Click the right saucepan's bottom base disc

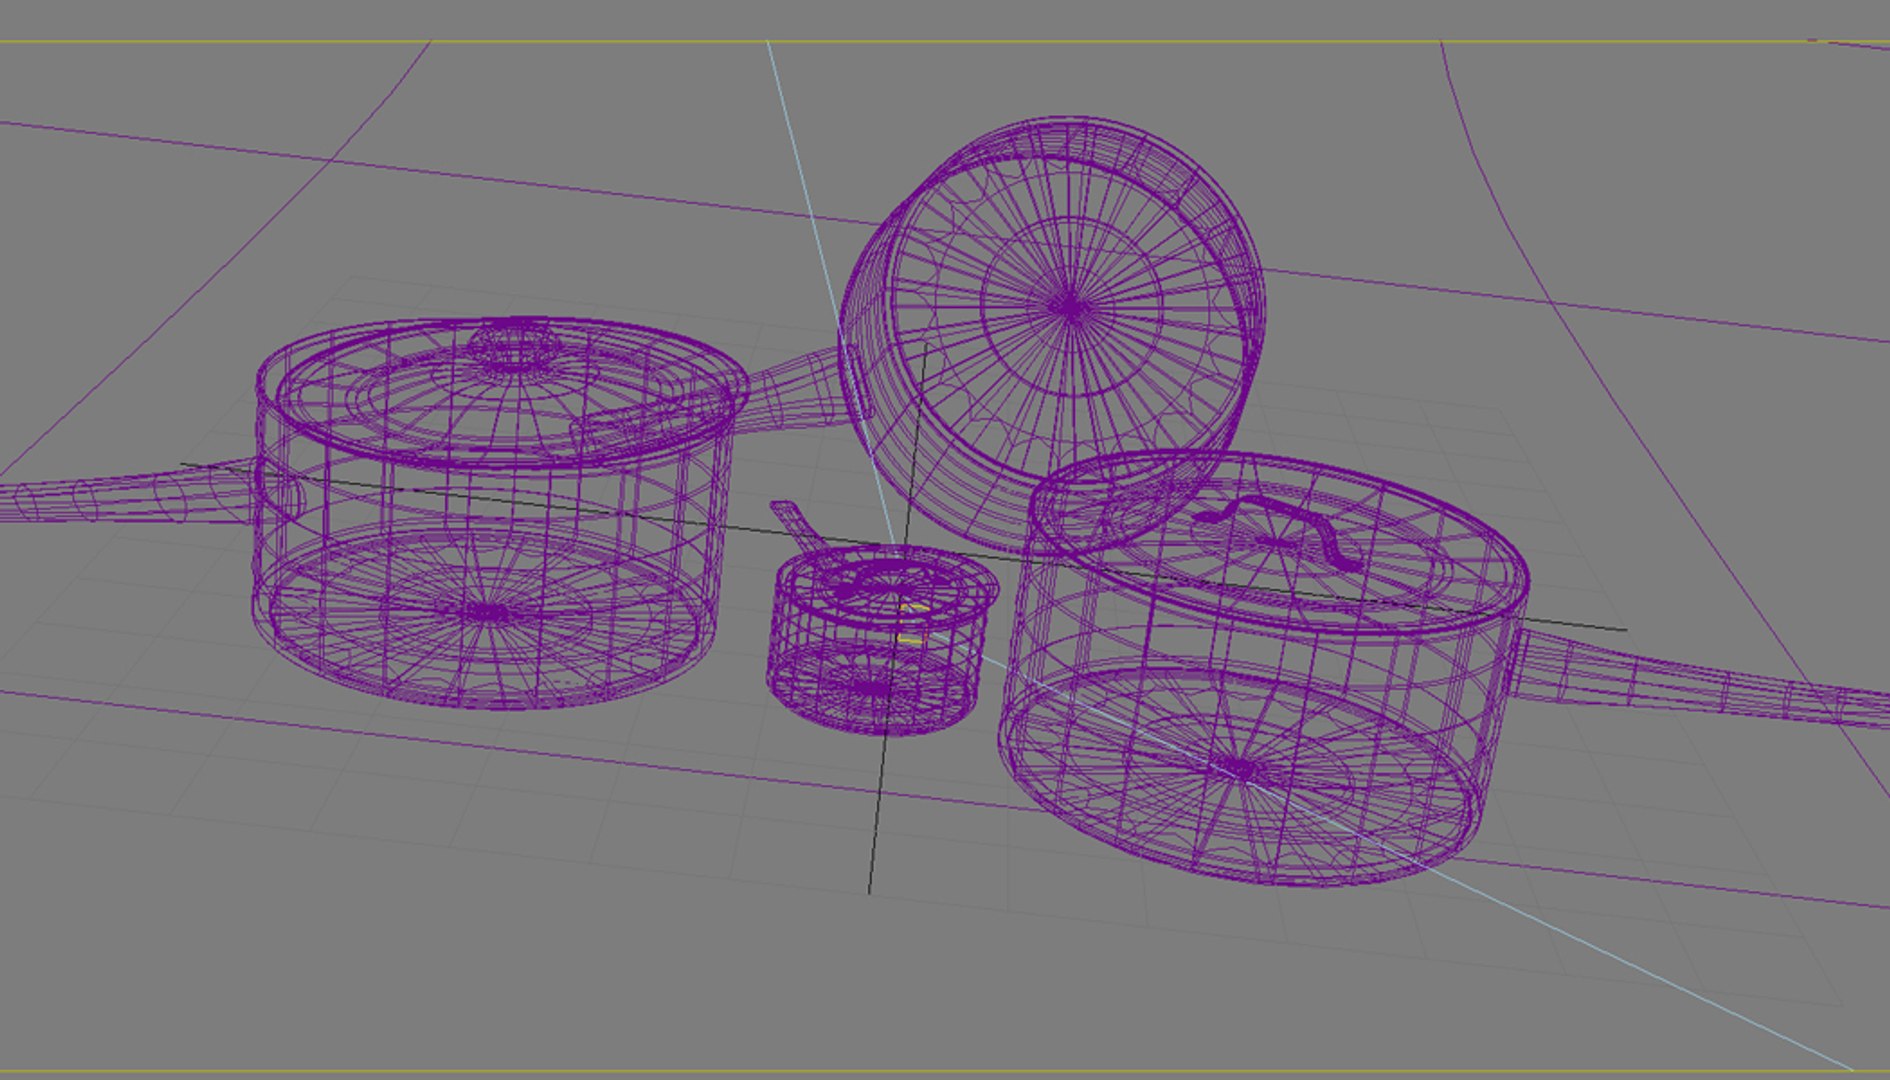[x=1242, y=772]
